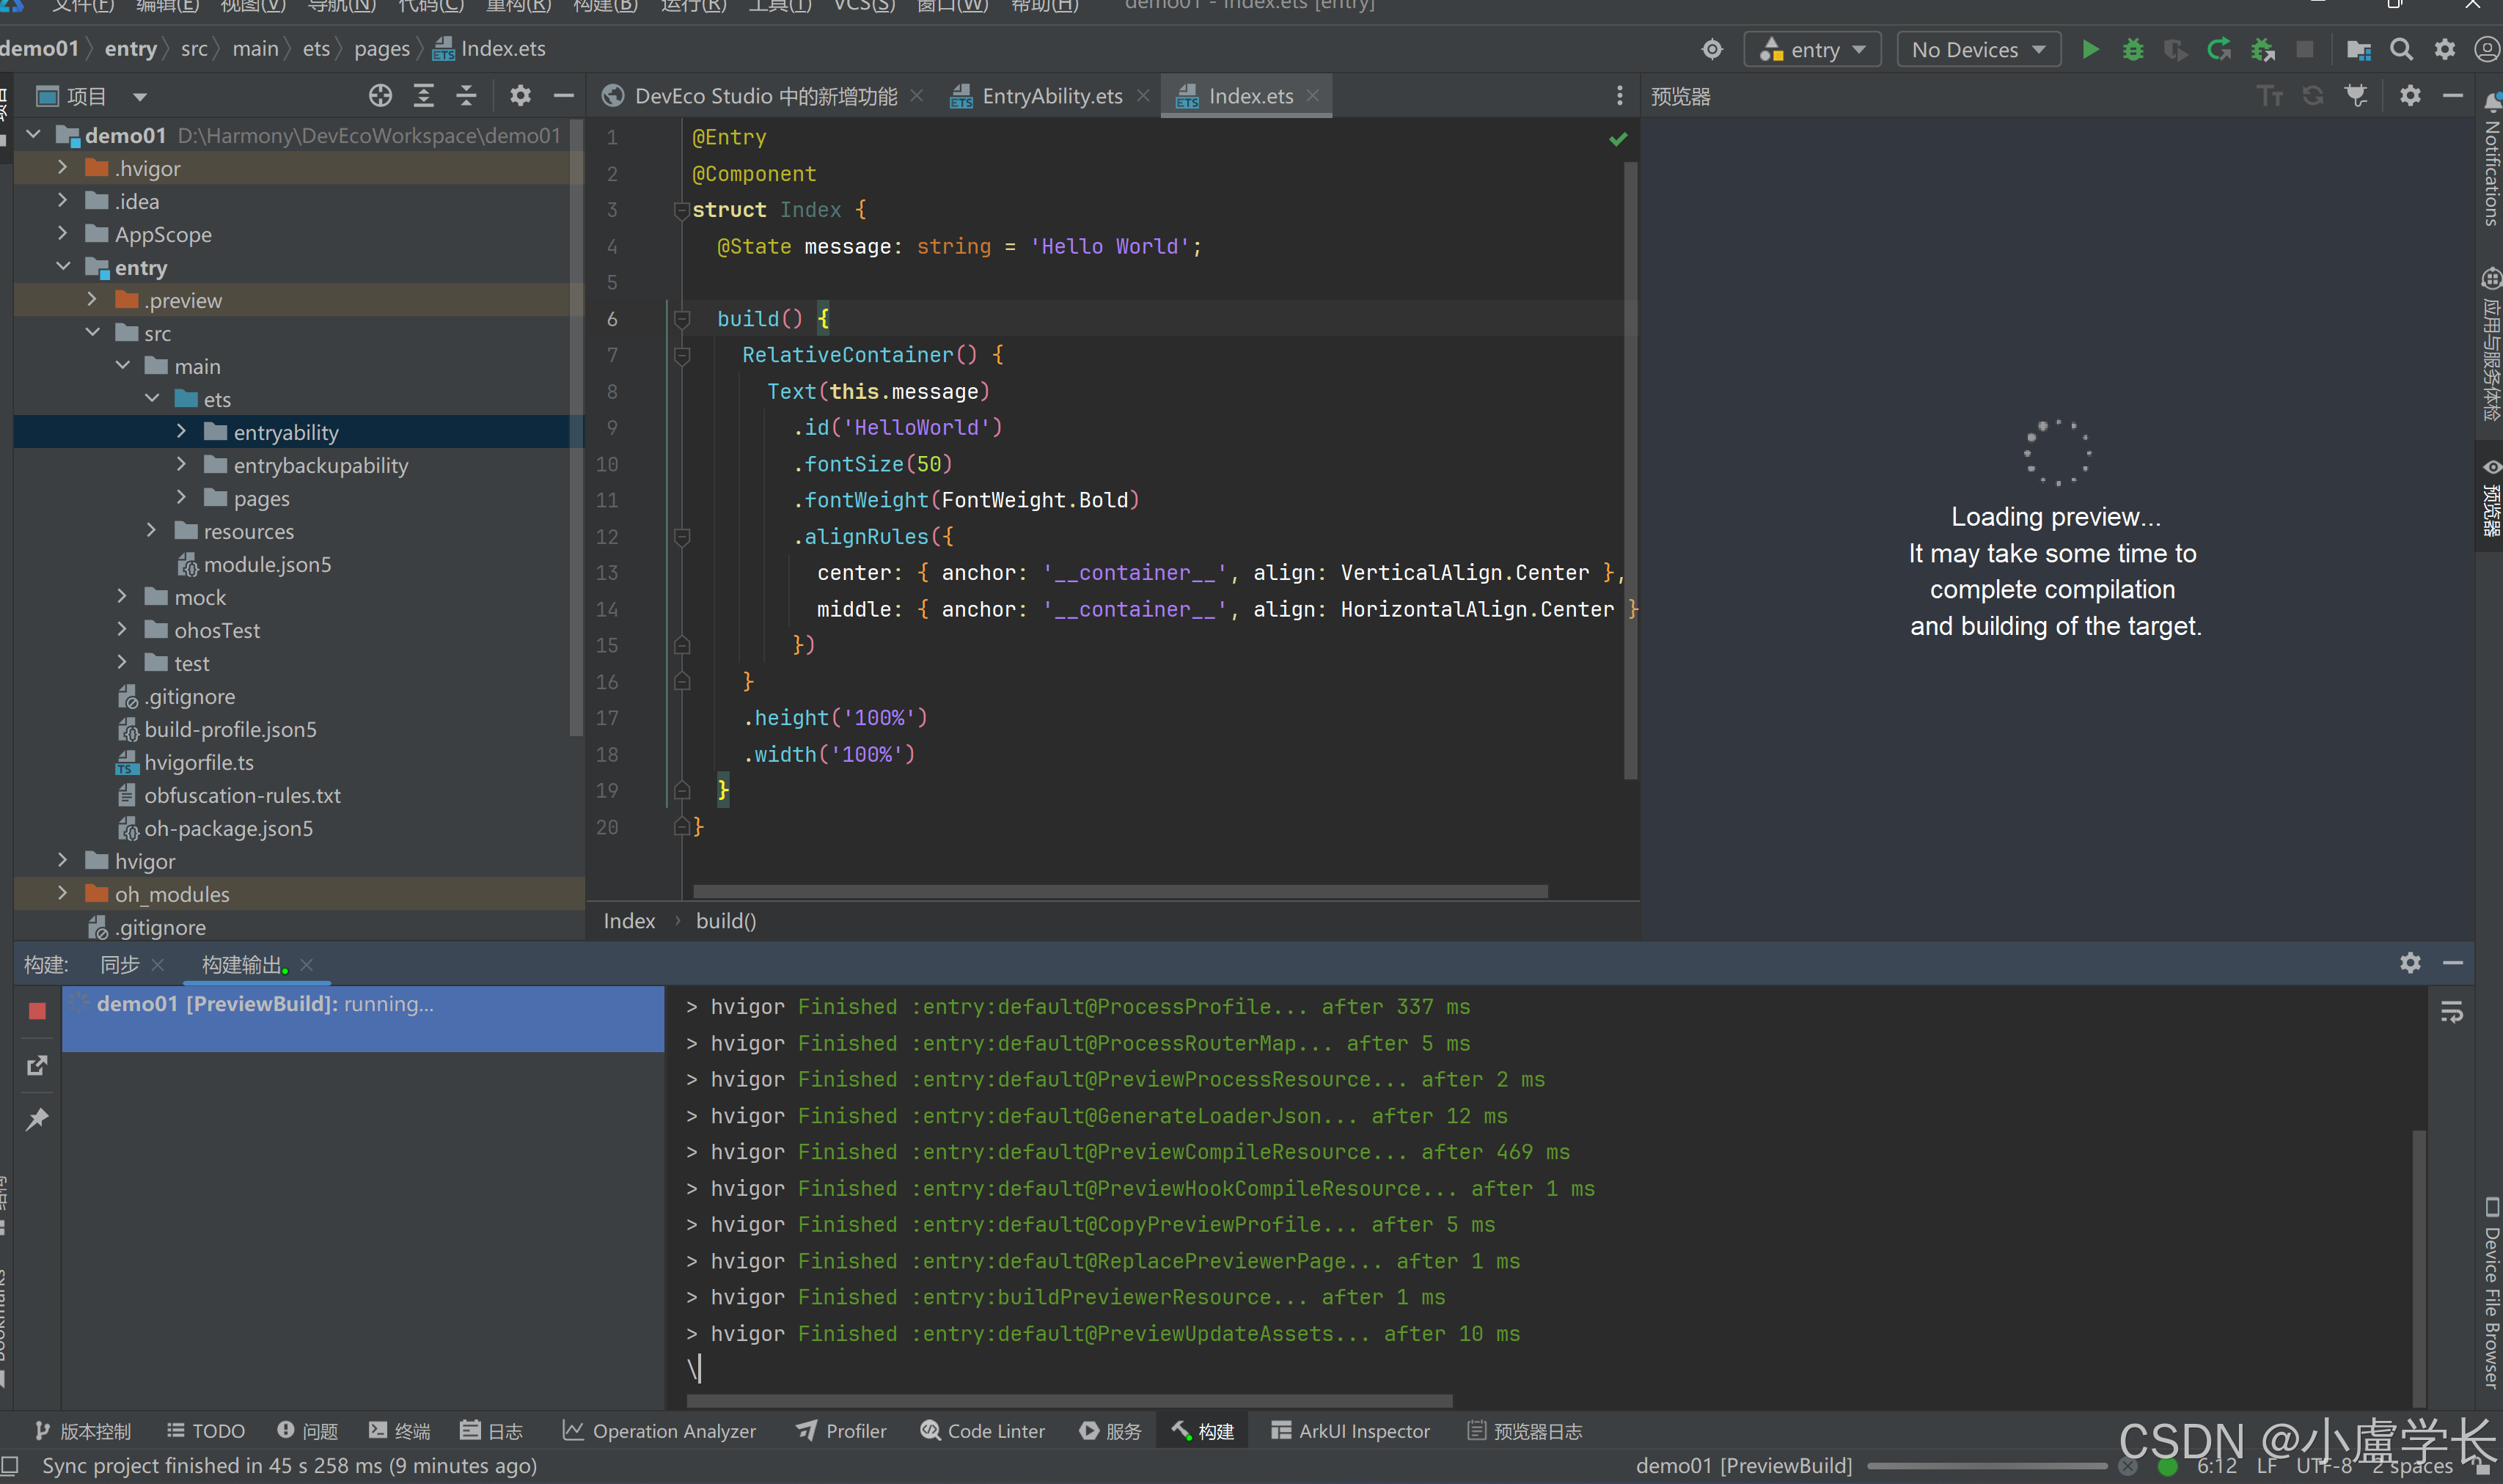Fold the build() method at line 6 gutter
This screenshot has width=2503, height=1484.
(x=682, y=319)
